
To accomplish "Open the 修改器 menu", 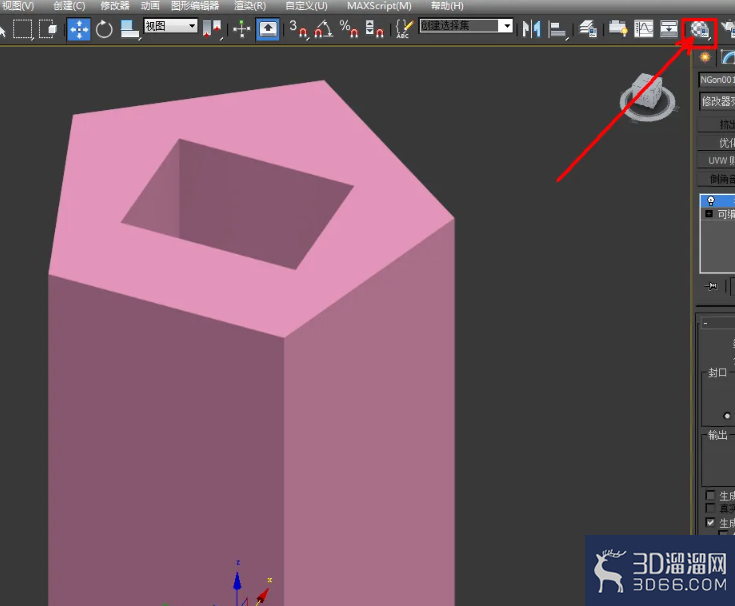I will (115, 6).
